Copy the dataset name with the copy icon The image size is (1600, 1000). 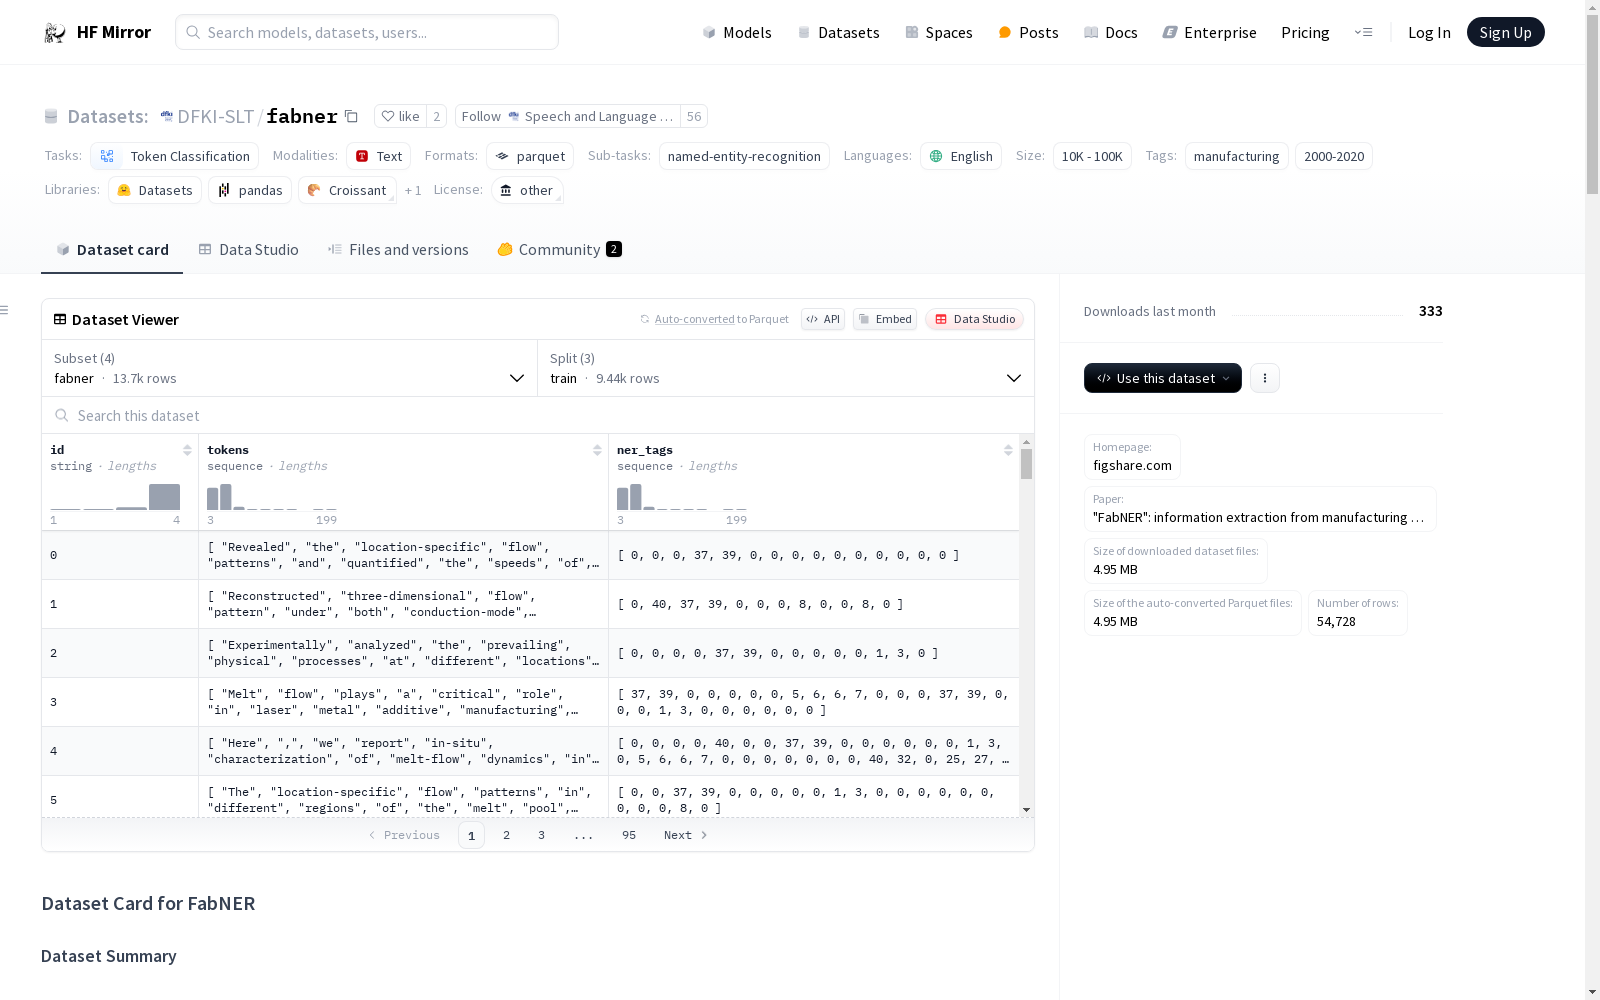351,116
